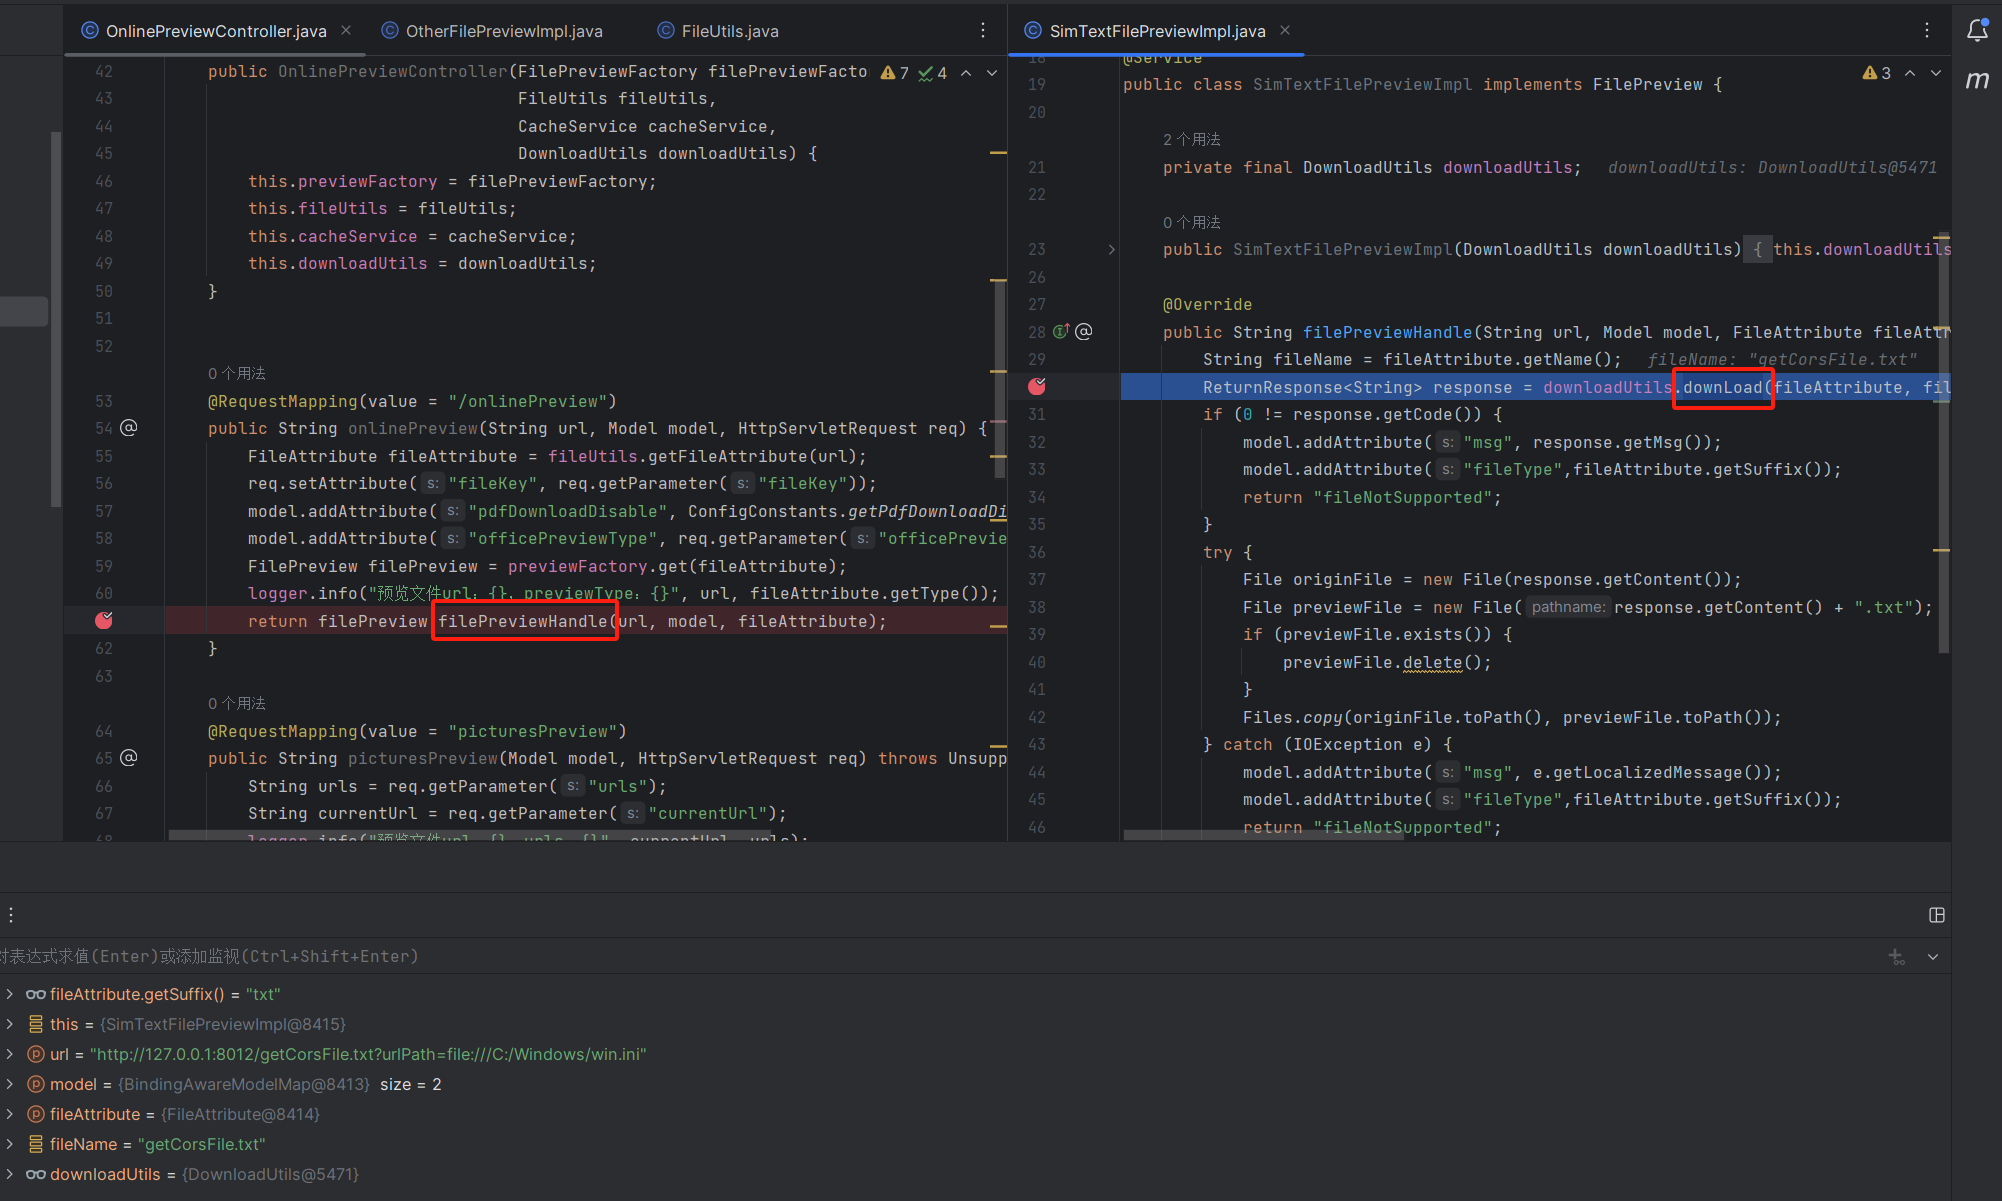Image resolution: width=2002 pixels, height=1201 pixels.
Task: Toggle breakpoint on line 61 in OnlinePreviewController
Action: pyautogui.click(x=104, y=621)
